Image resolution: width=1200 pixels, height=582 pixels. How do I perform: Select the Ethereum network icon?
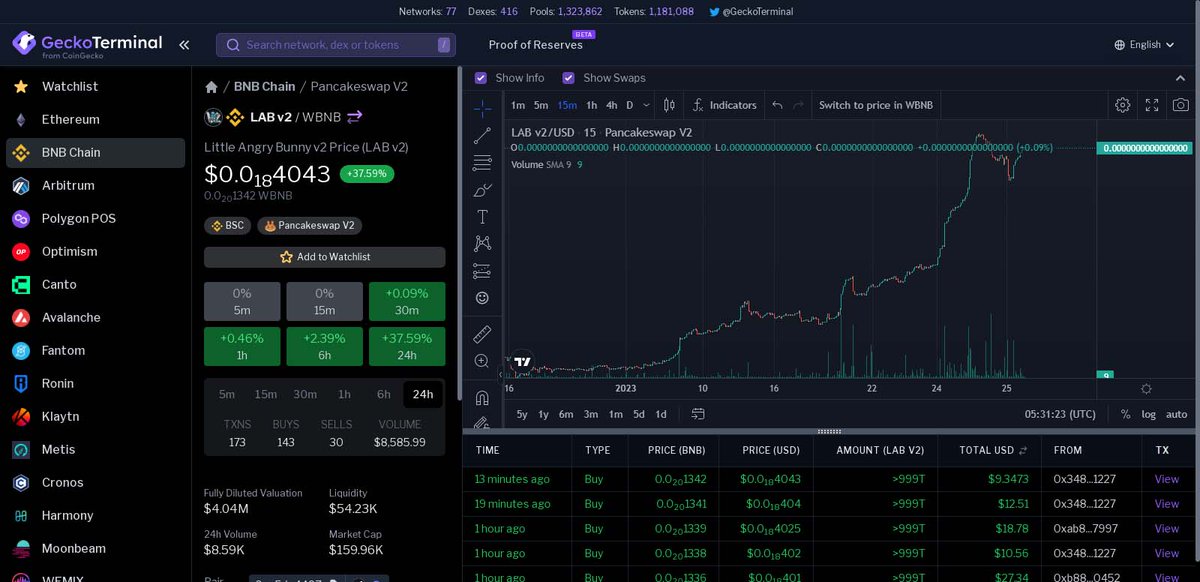tap(20, 120)
